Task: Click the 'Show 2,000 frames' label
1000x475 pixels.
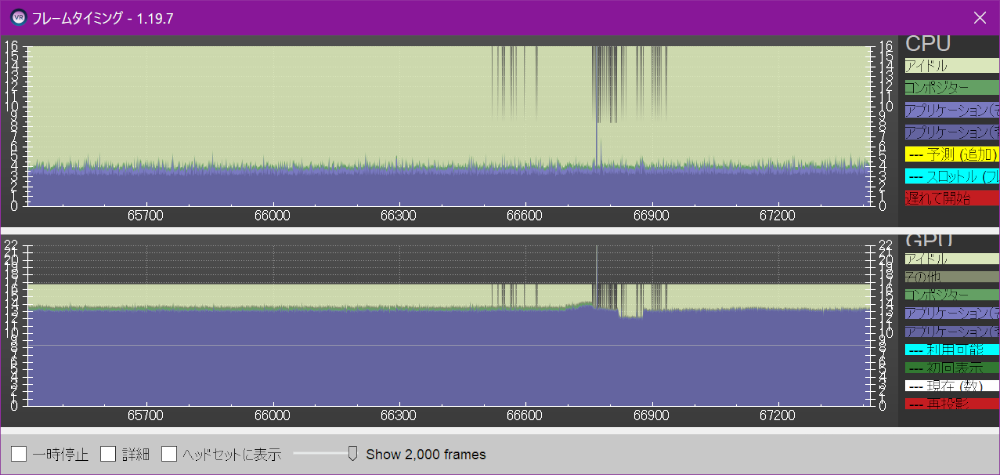Action: tap(426, 455)
